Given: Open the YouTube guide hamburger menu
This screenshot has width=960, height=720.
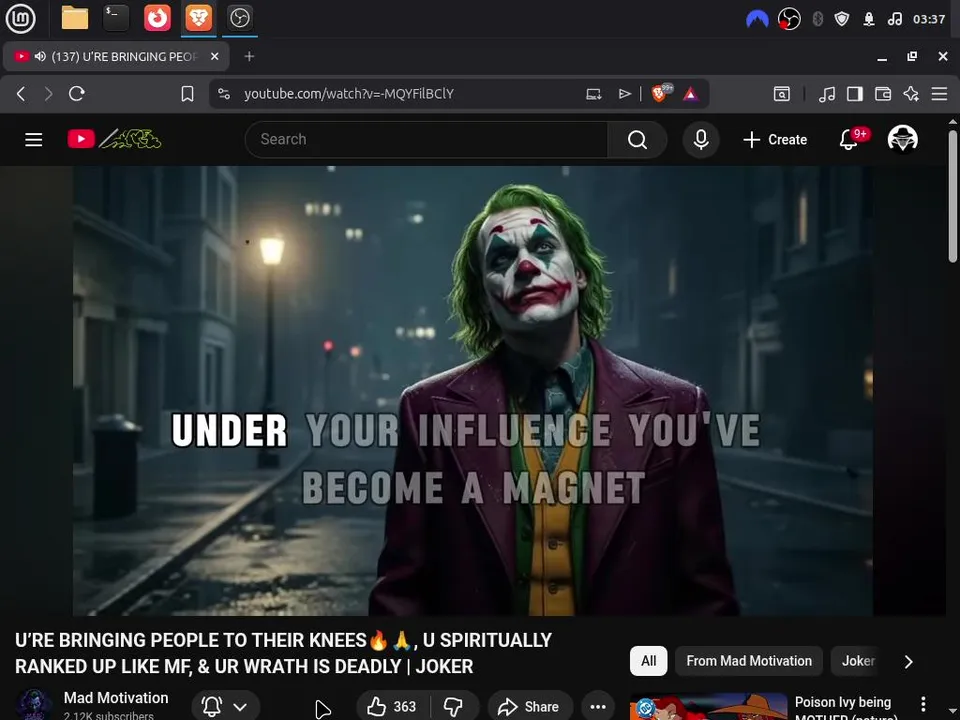Looking at the screenshot, I should pyautogui.click(x=34, y=140).
